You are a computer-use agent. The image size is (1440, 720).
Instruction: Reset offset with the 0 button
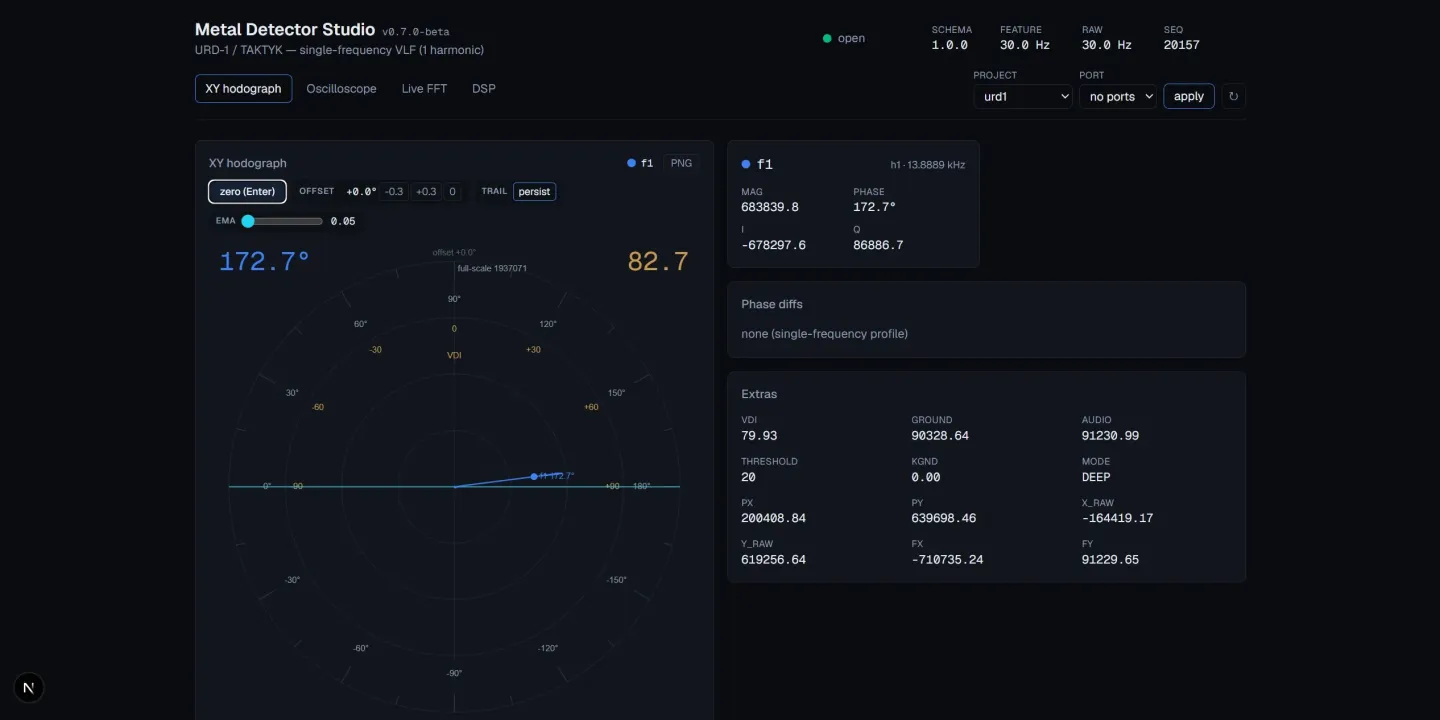coord(452,191)
